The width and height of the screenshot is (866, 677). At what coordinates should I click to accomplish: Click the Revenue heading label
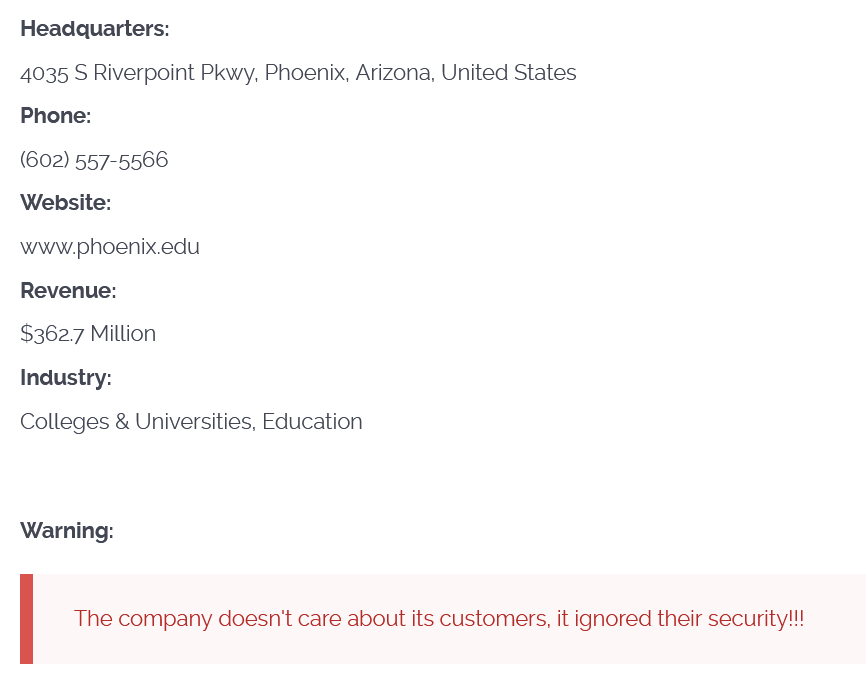pyautogui.click(x=68, y=291)
